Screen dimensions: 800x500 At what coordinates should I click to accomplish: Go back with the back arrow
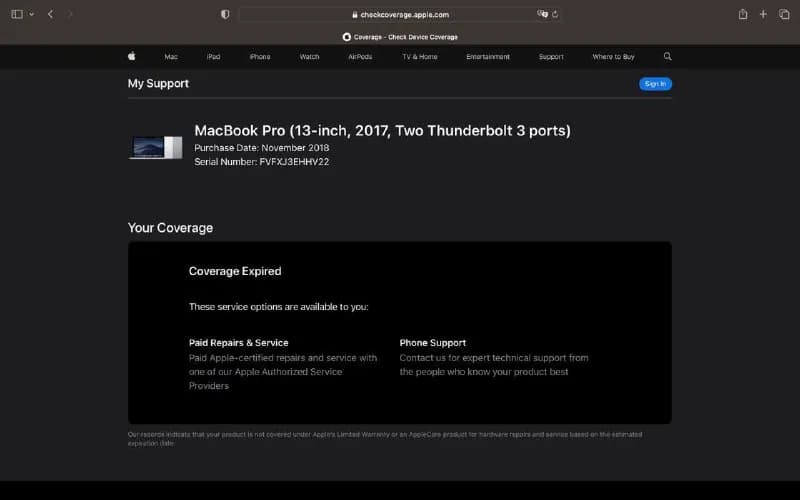pos(50,14)
